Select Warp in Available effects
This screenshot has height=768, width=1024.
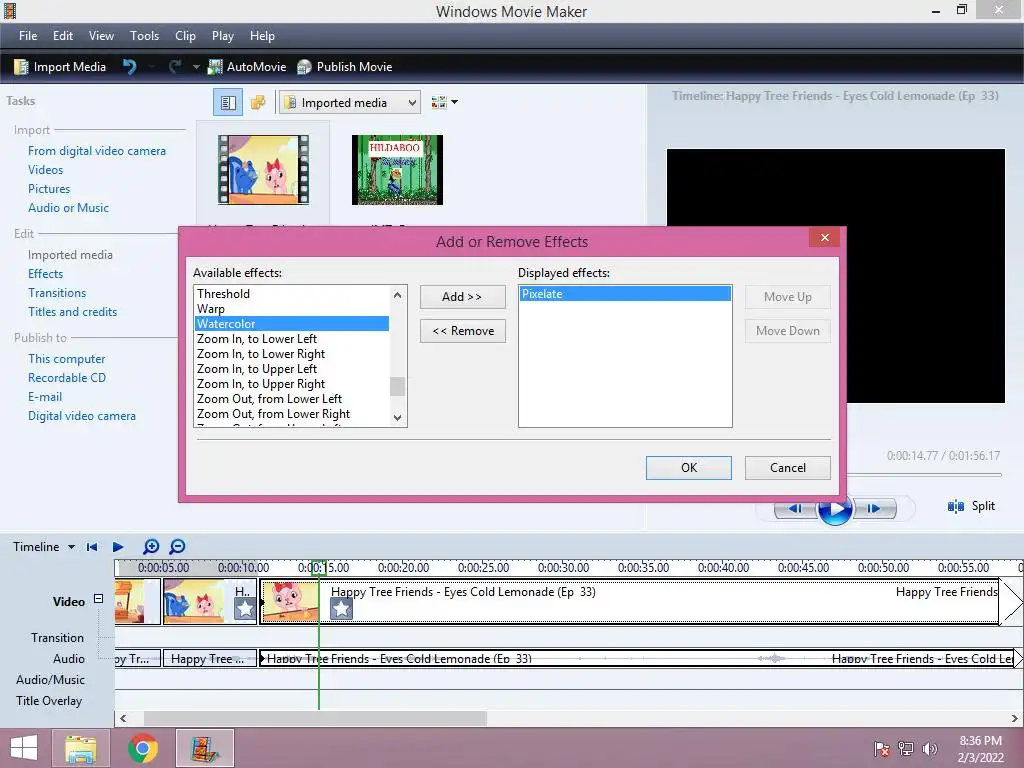coord(291,309)
